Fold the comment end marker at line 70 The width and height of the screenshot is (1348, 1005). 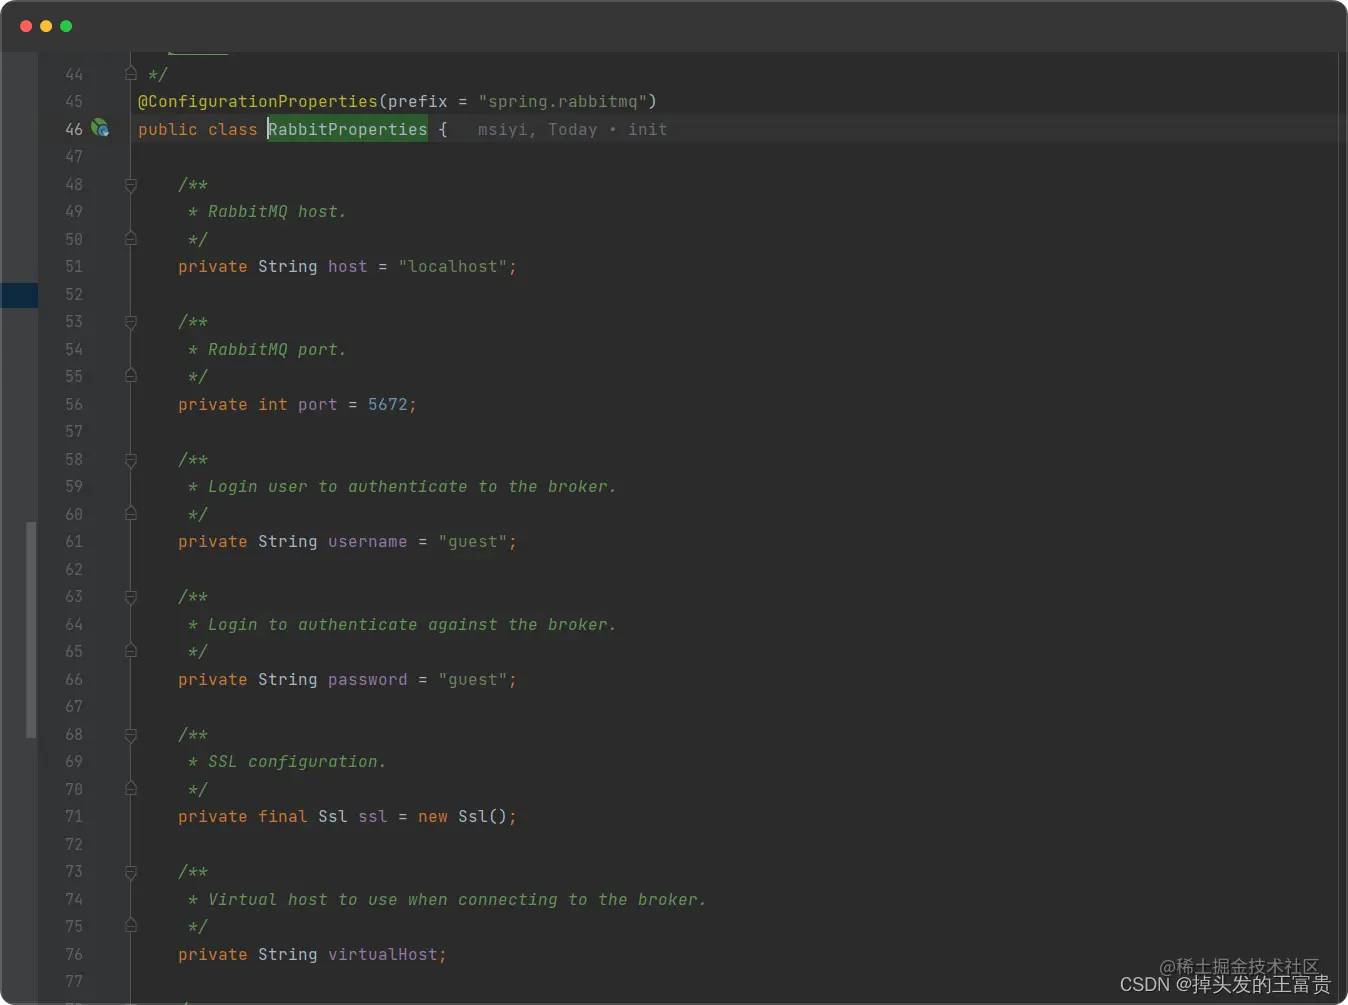[131, 788]
